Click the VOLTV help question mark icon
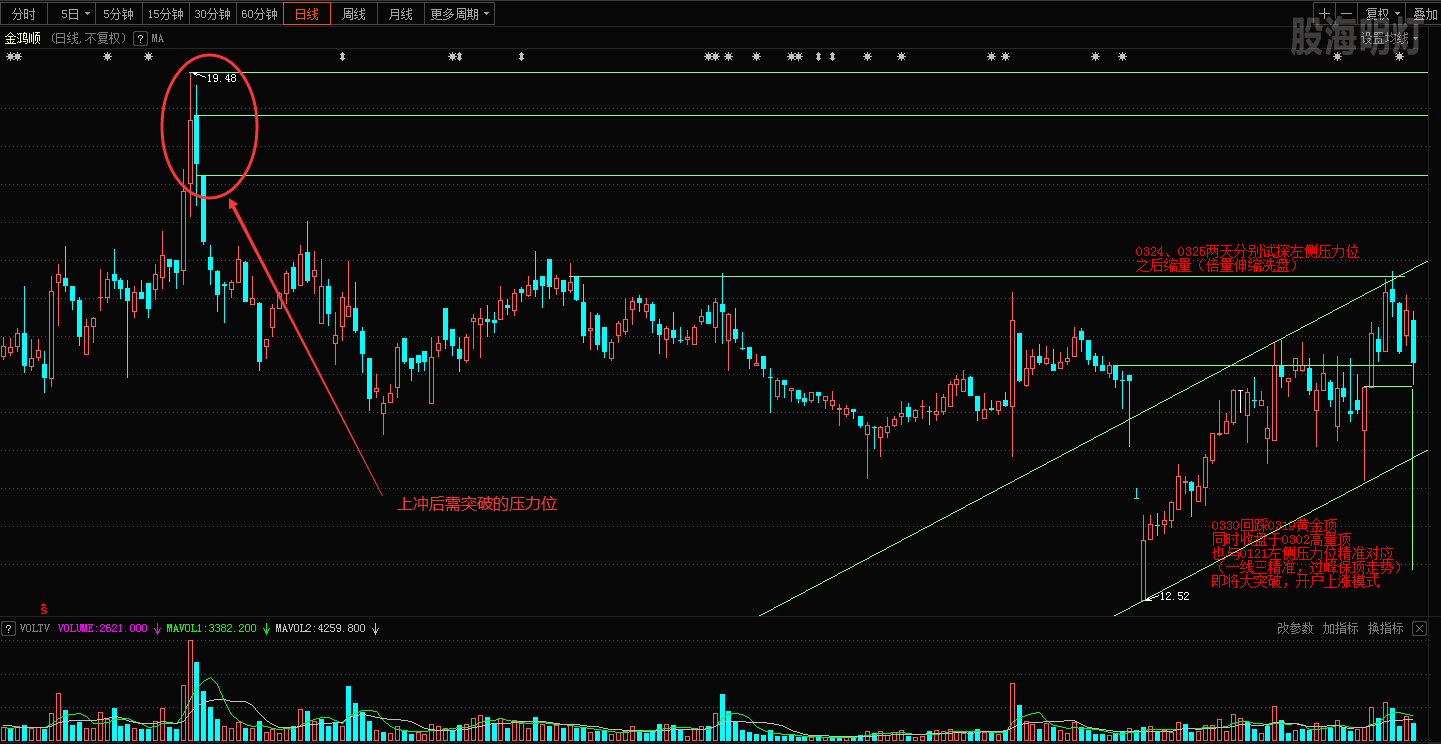The height and width of the screenshot is (744, 1441). tap(9, 629)
